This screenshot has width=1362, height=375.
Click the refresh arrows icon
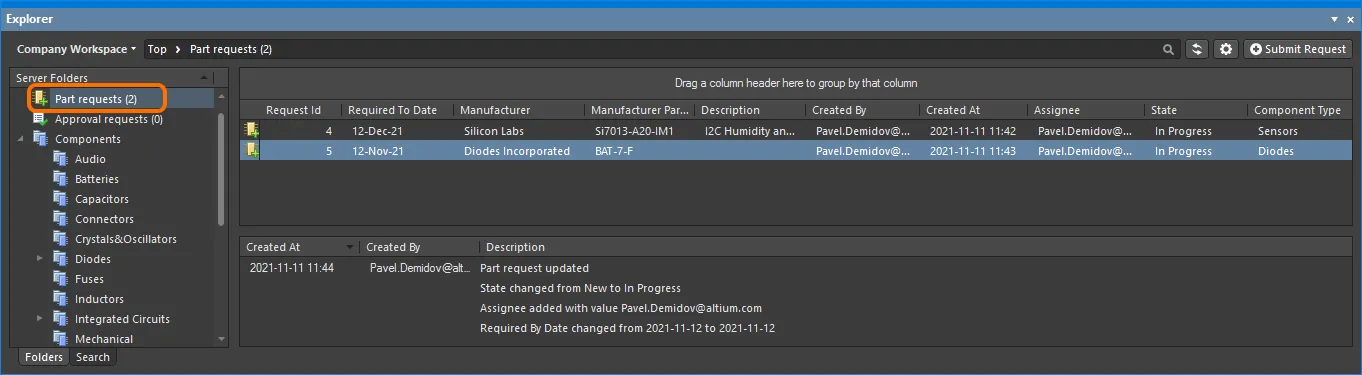(x=1197, y=49)
